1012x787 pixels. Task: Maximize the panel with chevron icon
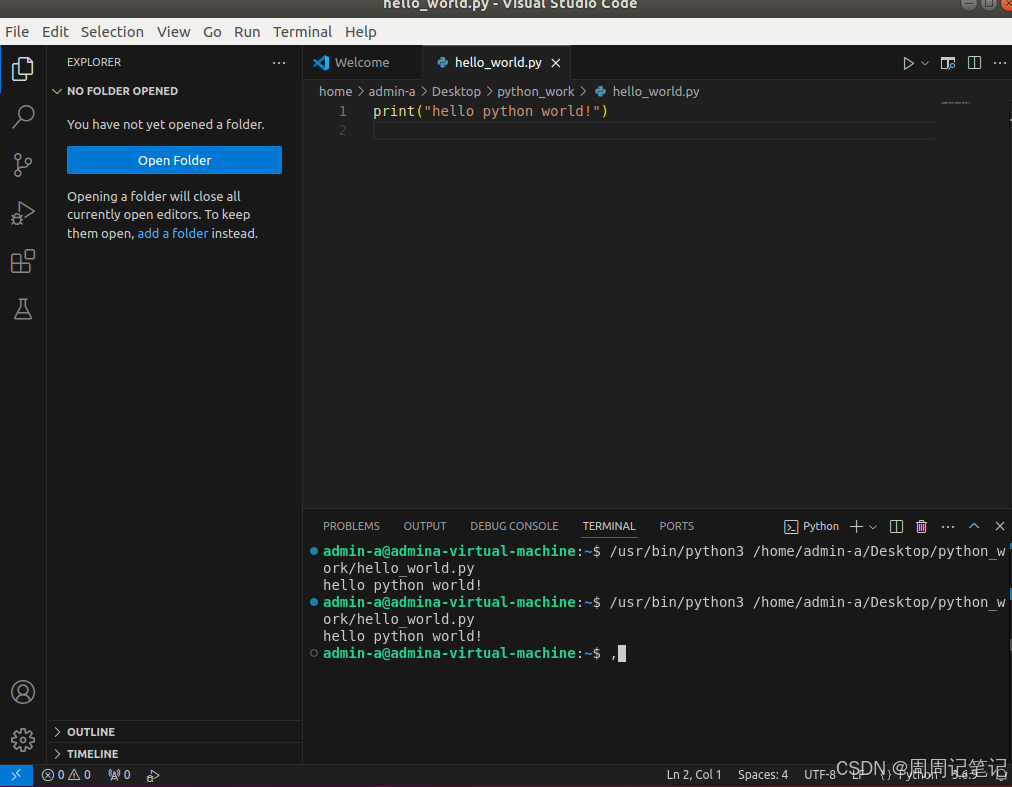click(973, 526)
